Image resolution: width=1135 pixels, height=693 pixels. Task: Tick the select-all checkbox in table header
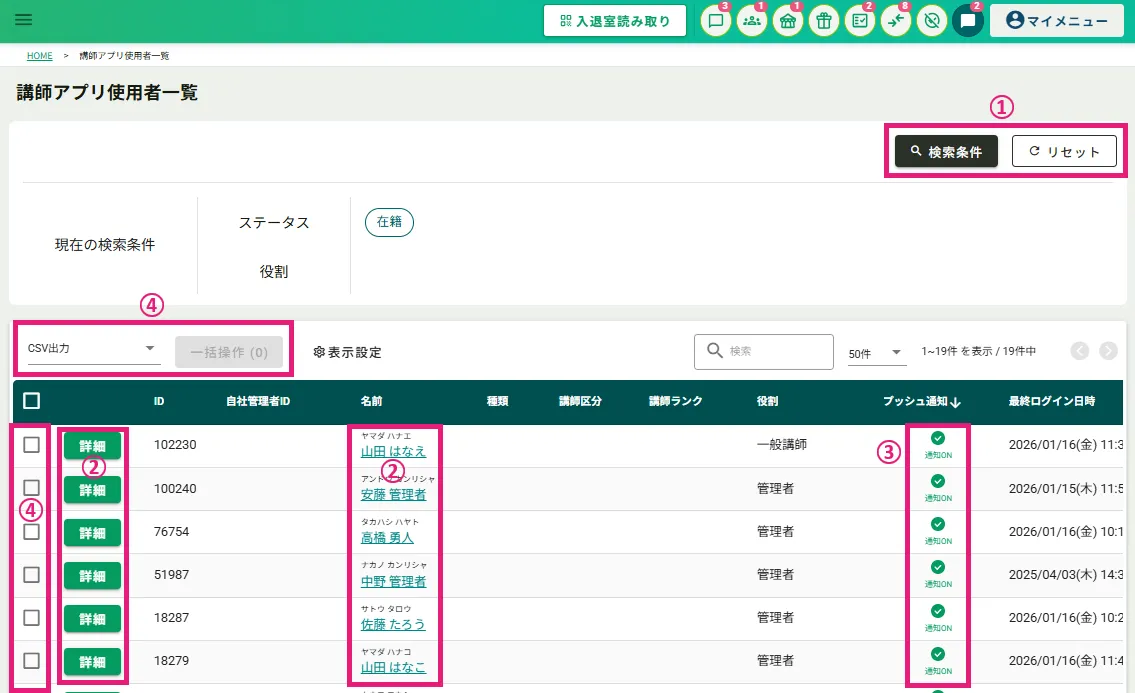[31, 401]
